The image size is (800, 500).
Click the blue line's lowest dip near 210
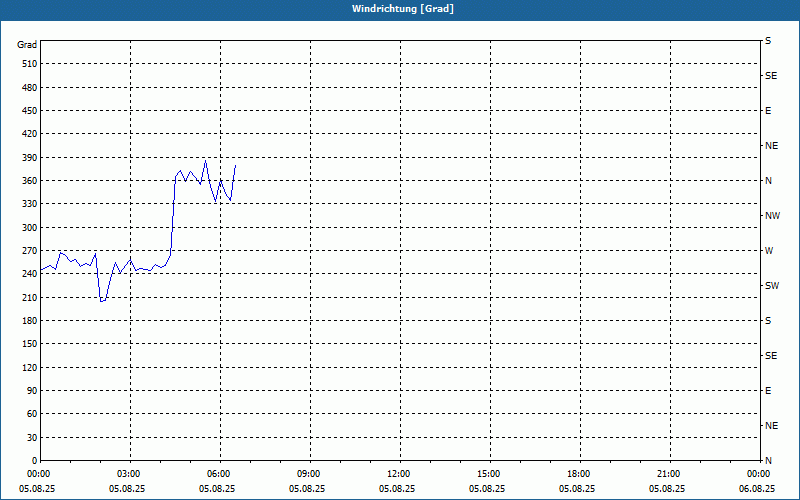[x=101, y=301]
